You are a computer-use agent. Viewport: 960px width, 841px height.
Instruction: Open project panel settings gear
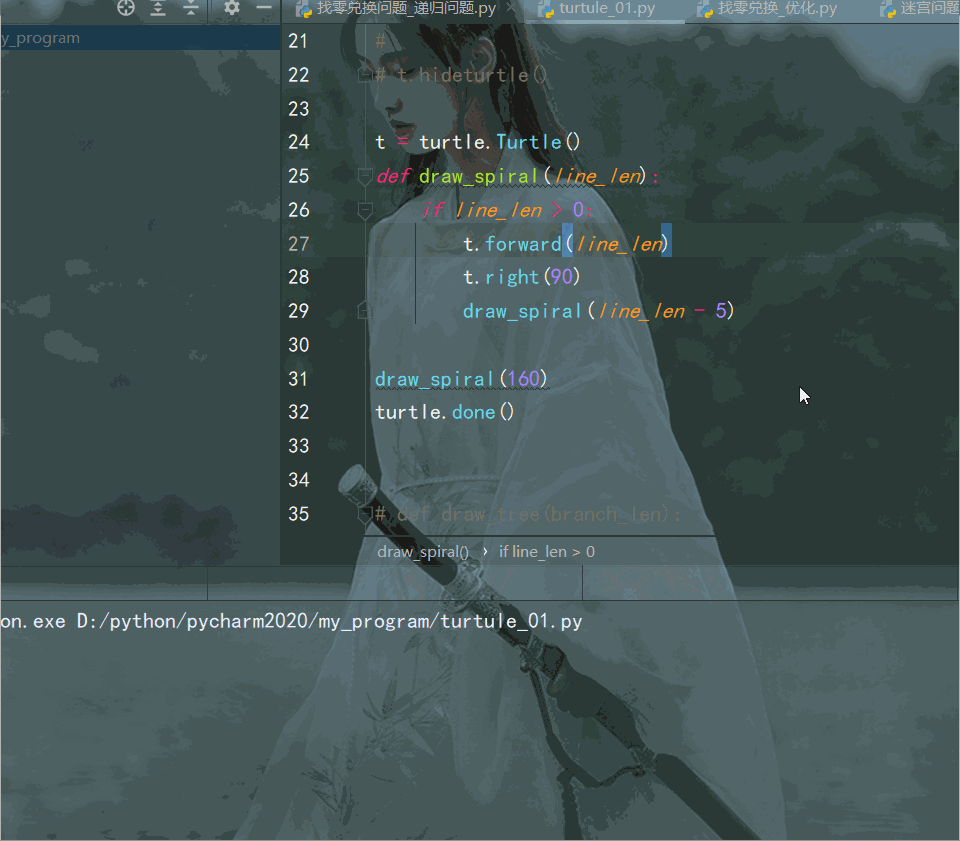231,7
